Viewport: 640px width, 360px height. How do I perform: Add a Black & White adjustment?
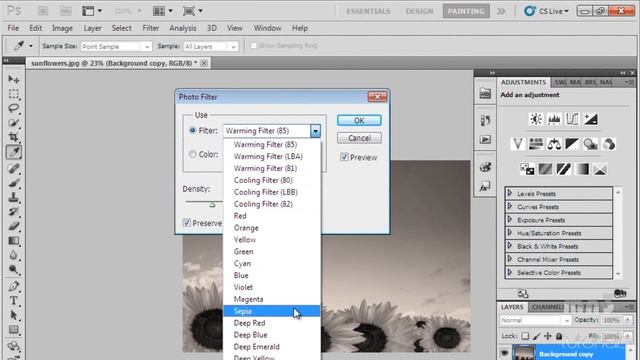pos(572,144)
